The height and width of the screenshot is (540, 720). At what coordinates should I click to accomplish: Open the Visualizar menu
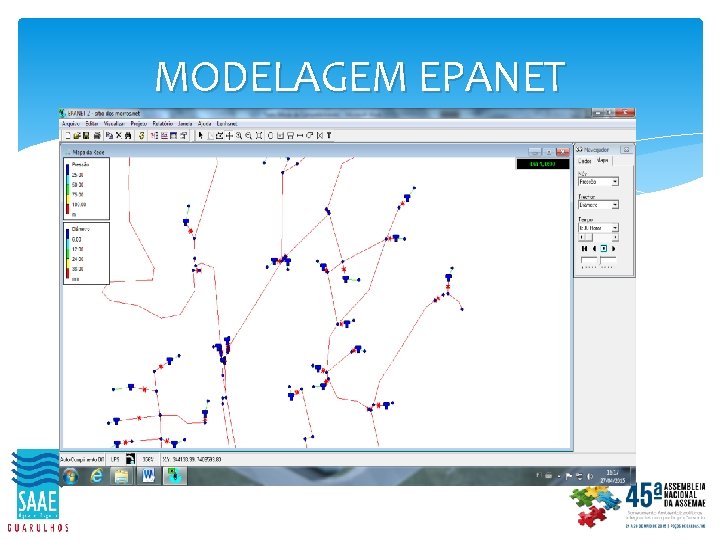click(x=114, y=124)
